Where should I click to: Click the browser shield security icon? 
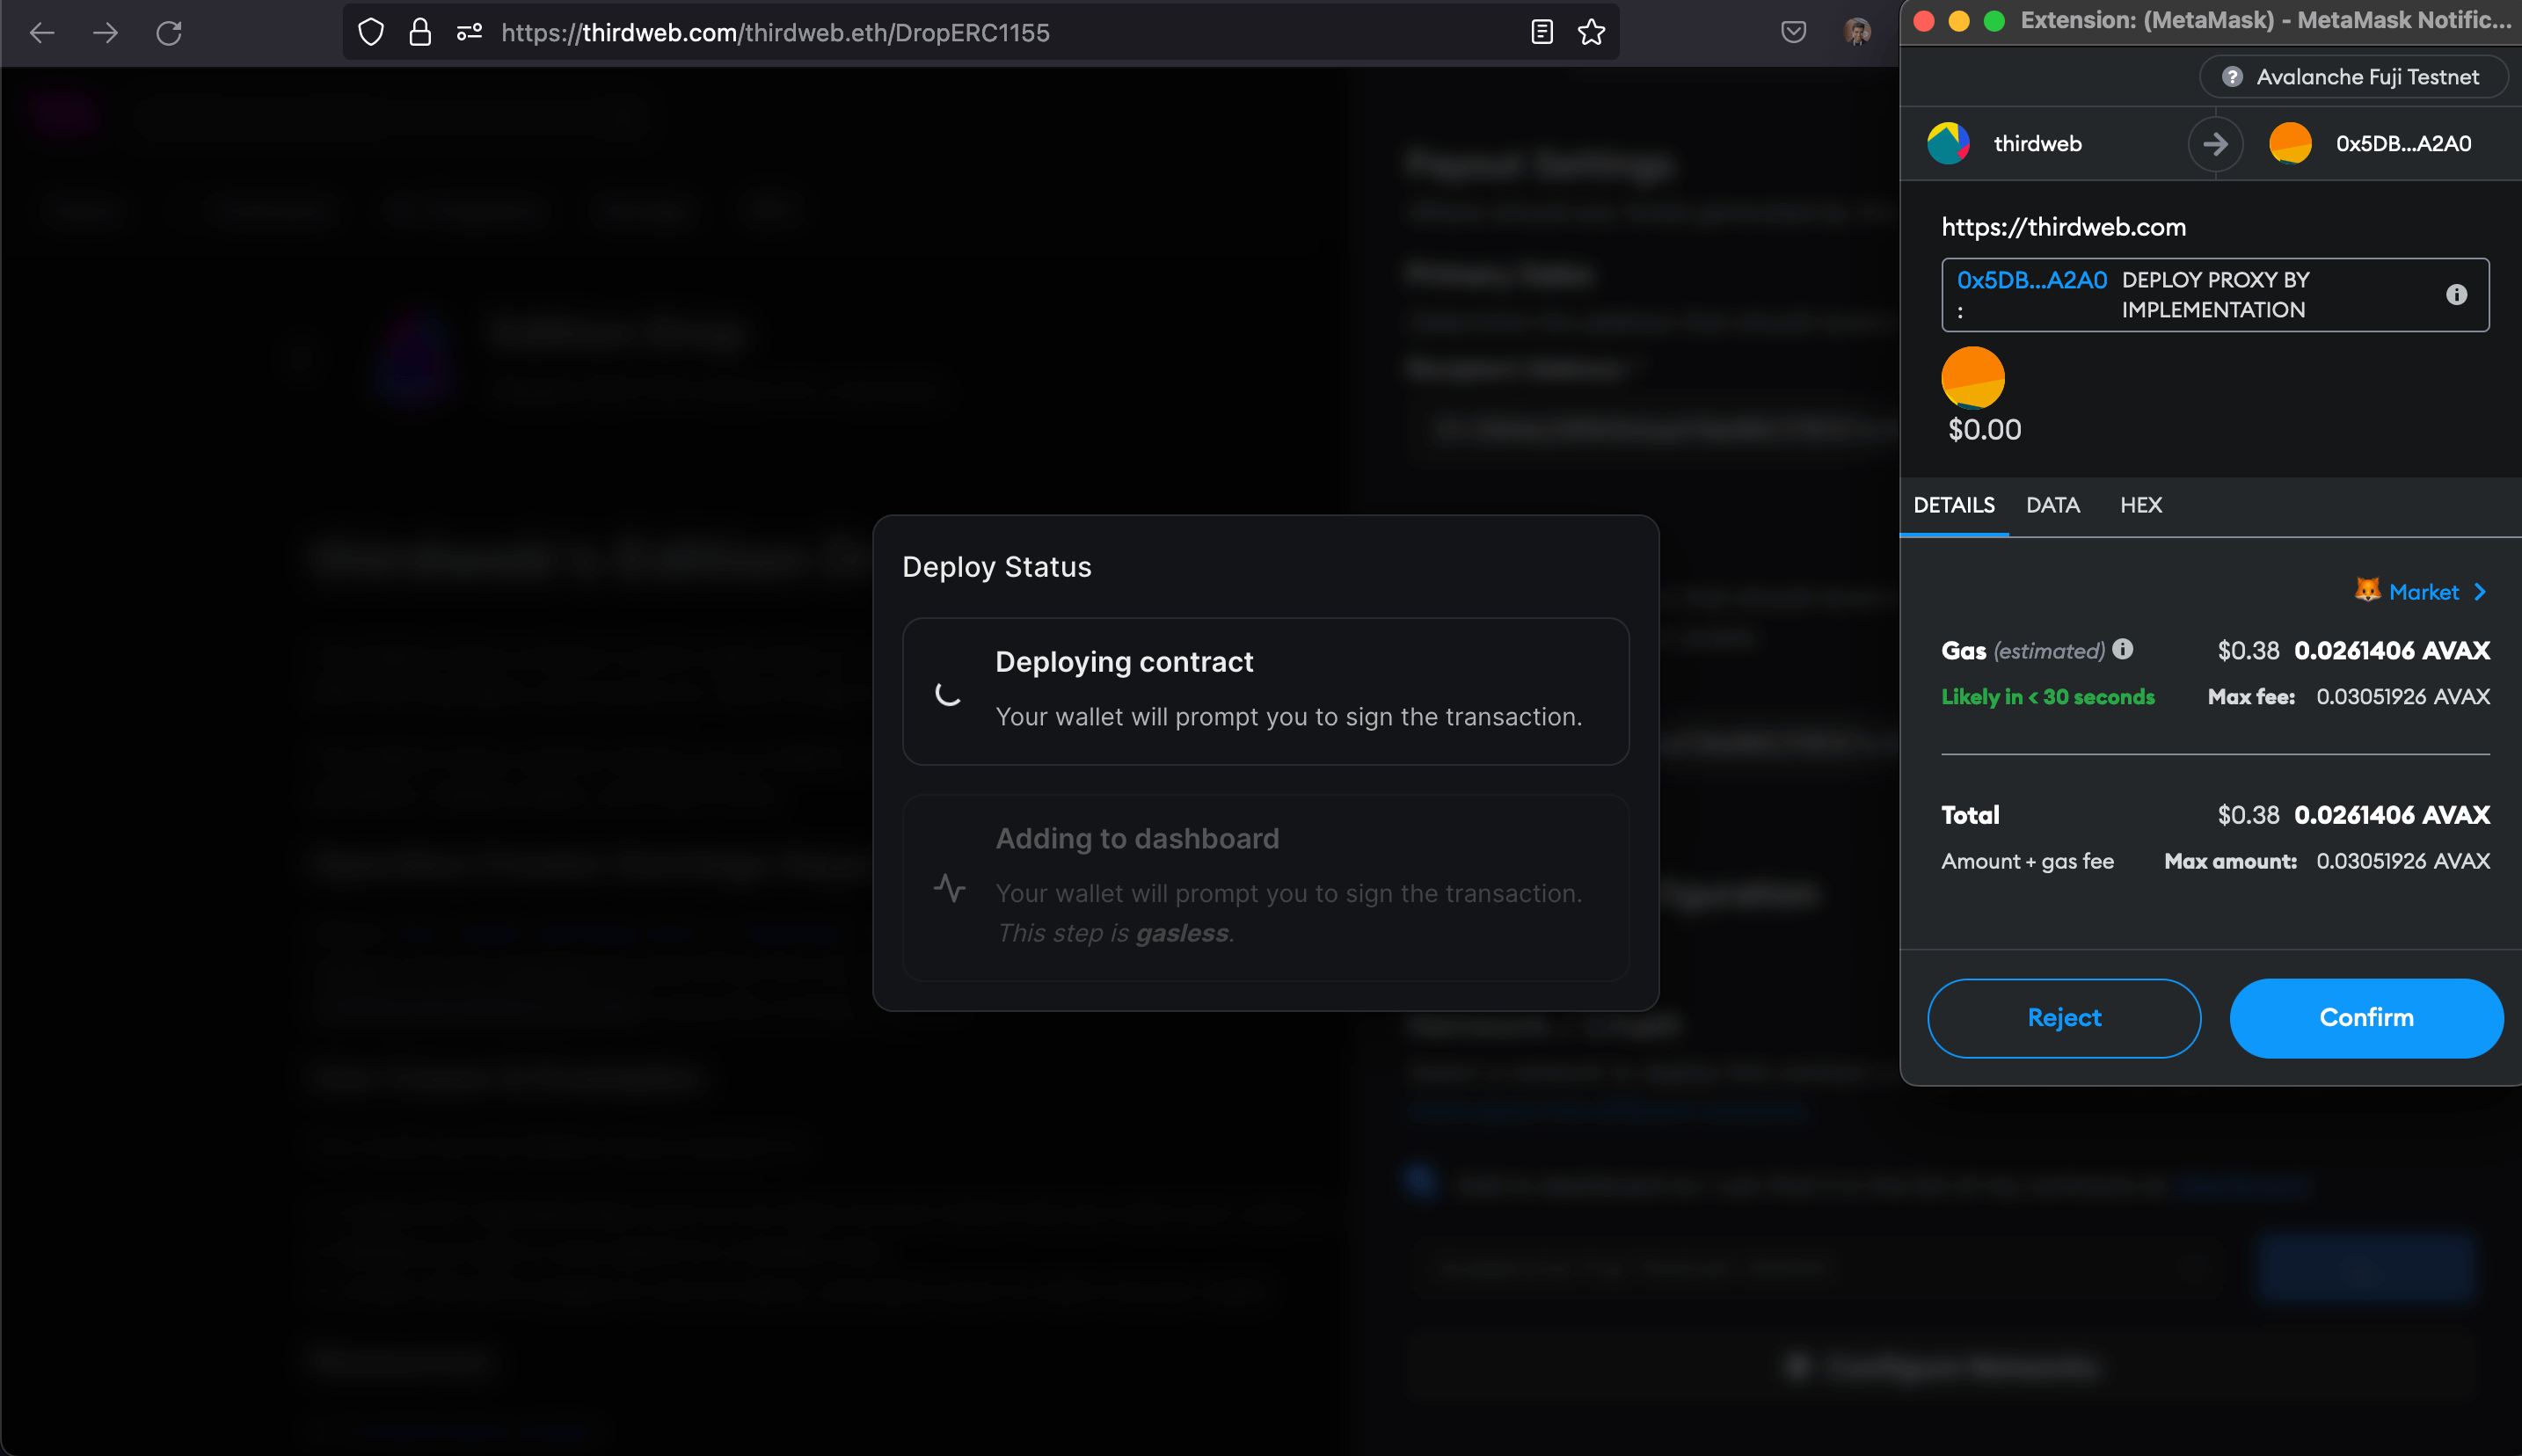pyautogui.click(x=376, y=31)
